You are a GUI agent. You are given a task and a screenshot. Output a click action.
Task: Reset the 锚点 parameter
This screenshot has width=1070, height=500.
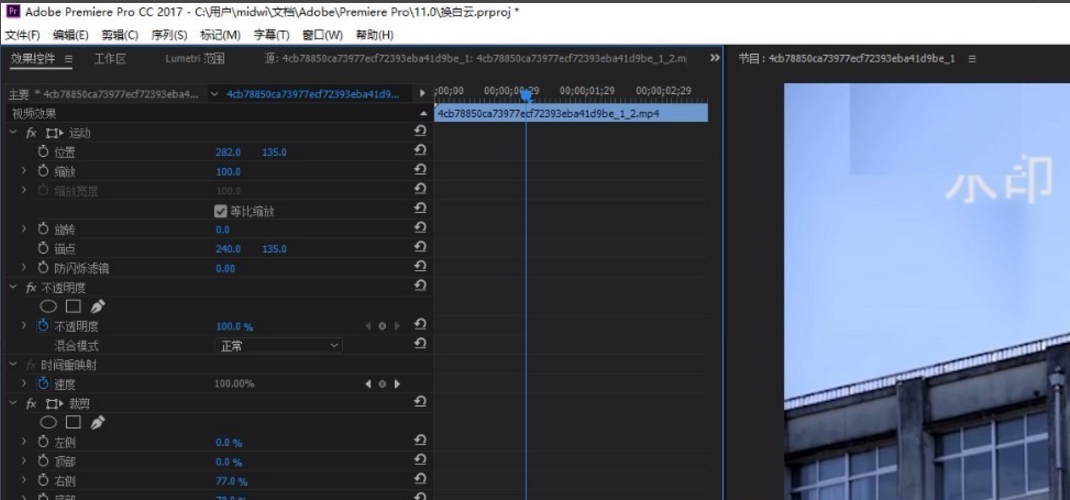[420, 246]
